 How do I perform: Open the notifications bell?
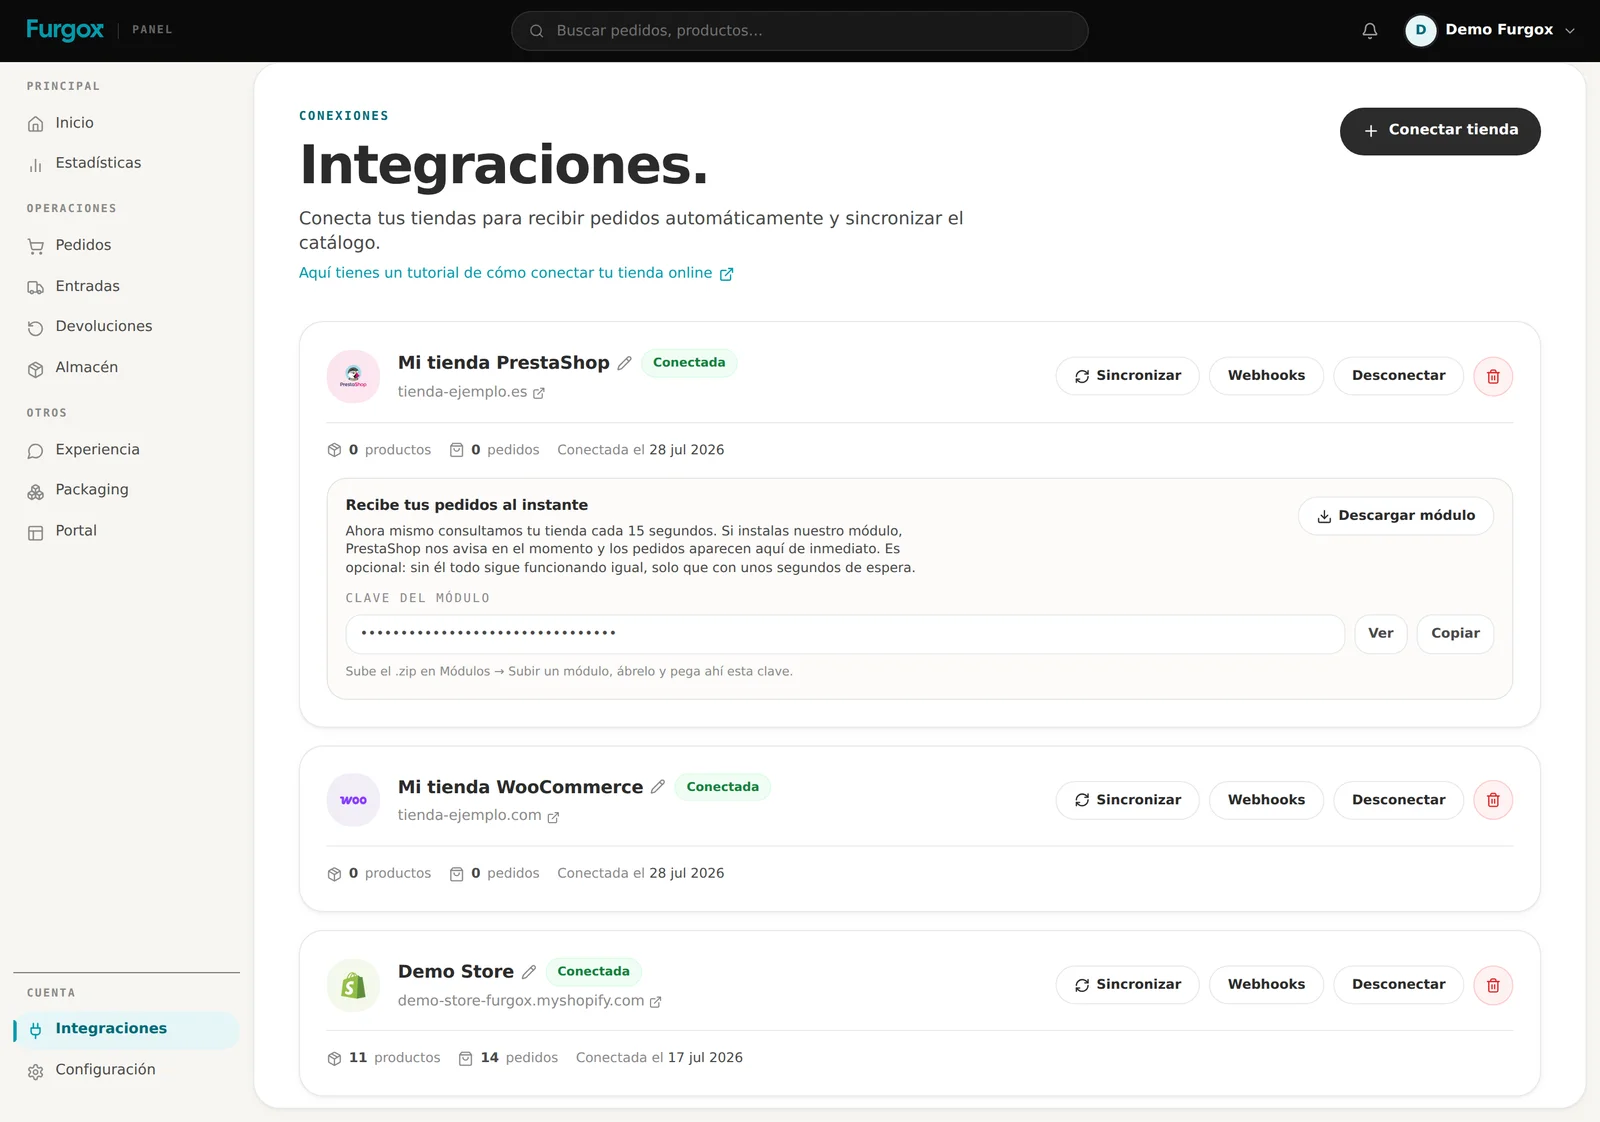[1370, 31]
